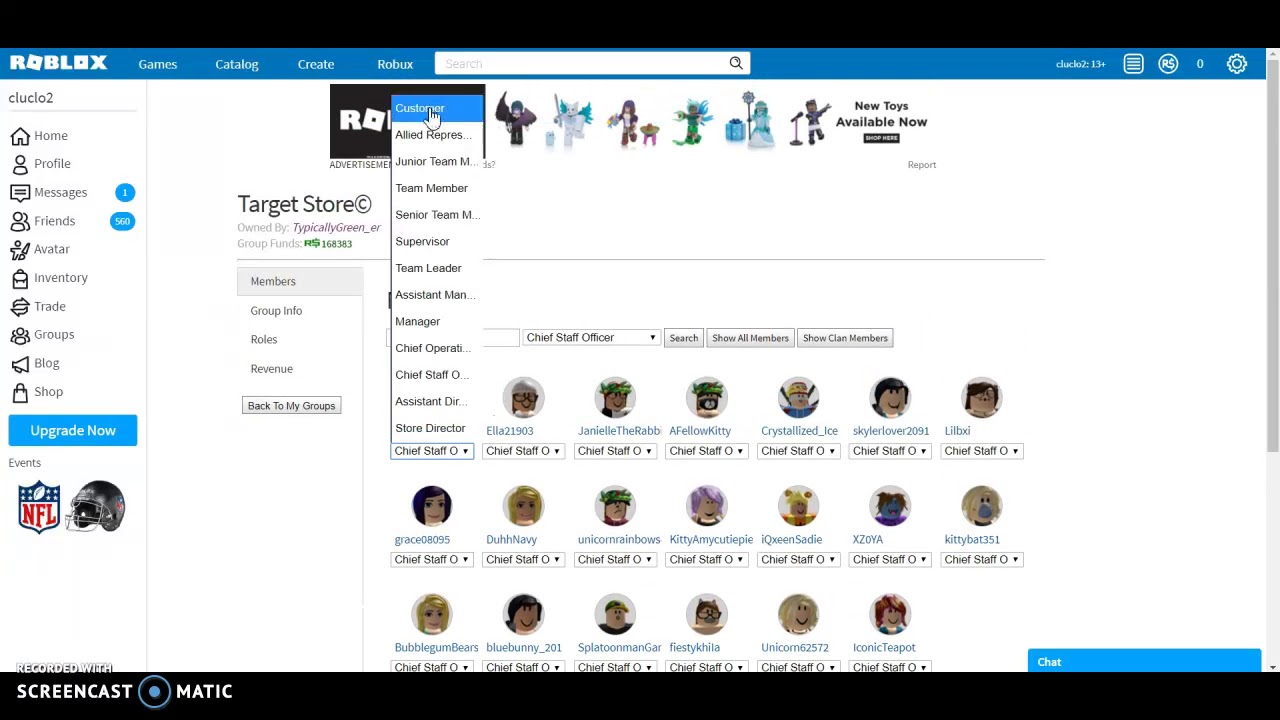Open DuhhNavy's avatar thumbnail

(523, 506)
